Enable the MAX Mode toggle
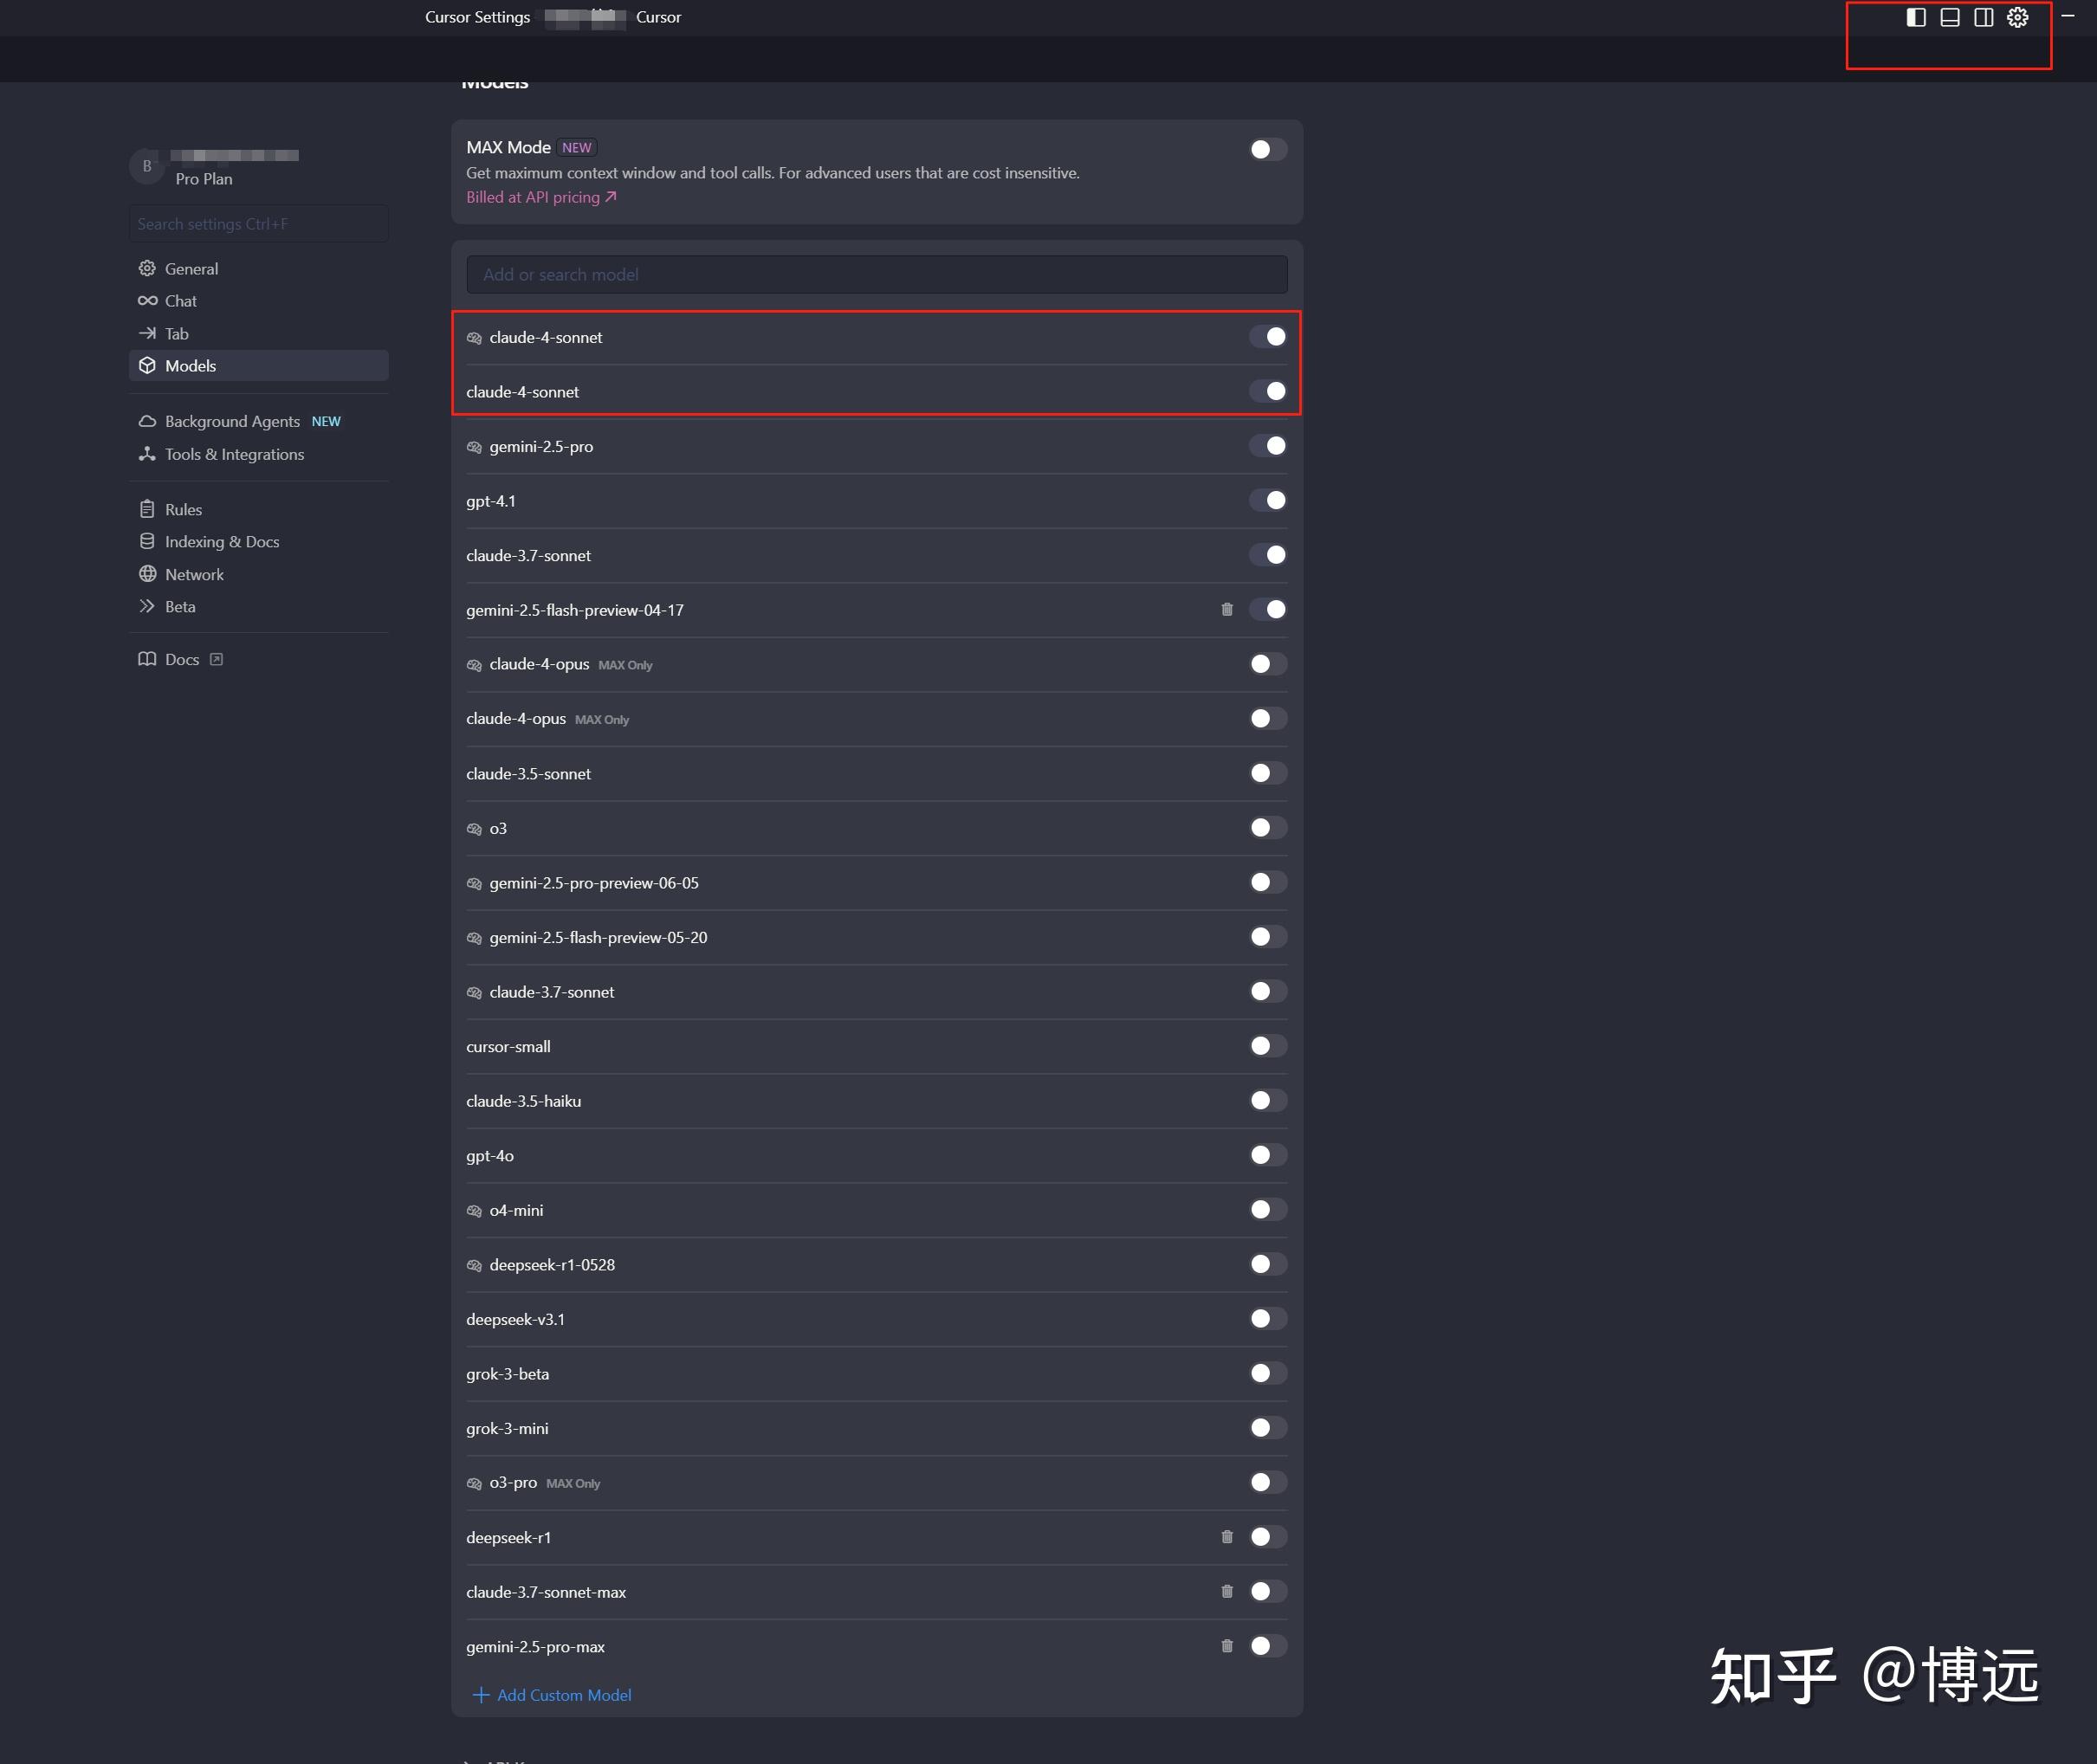Image resolution: width=2097 pixels, height=1764 pixels. pyautogui.click(x=1267, y=149)
